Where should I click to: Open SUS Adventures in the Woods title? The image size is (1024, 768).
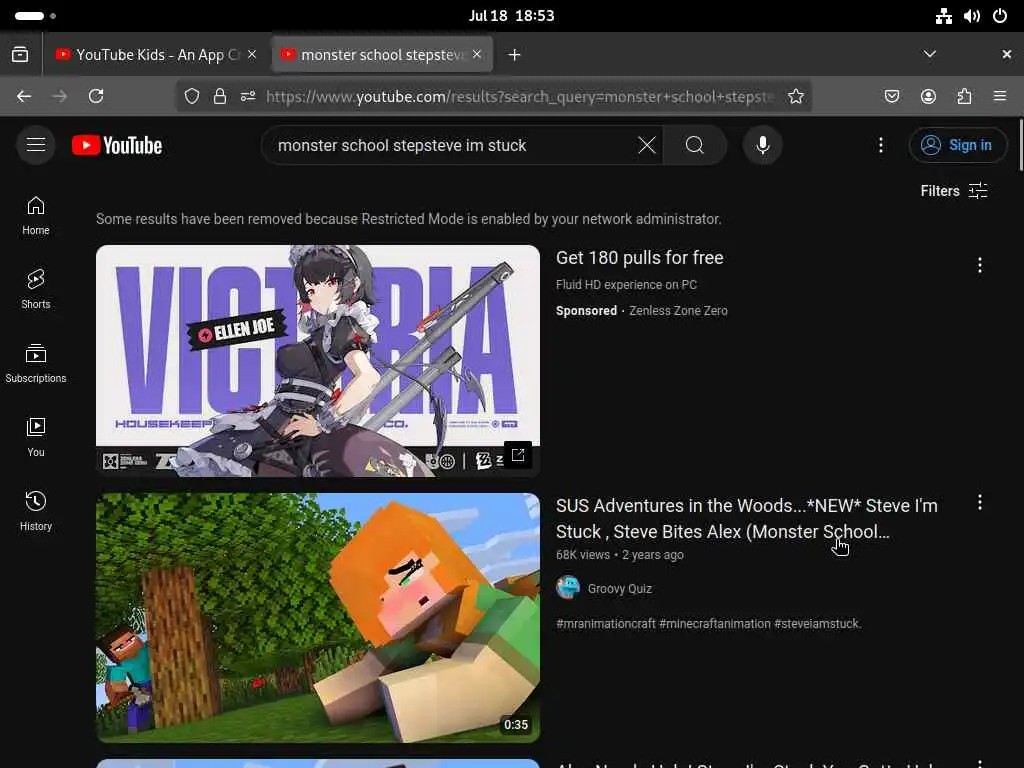point(746,519)
